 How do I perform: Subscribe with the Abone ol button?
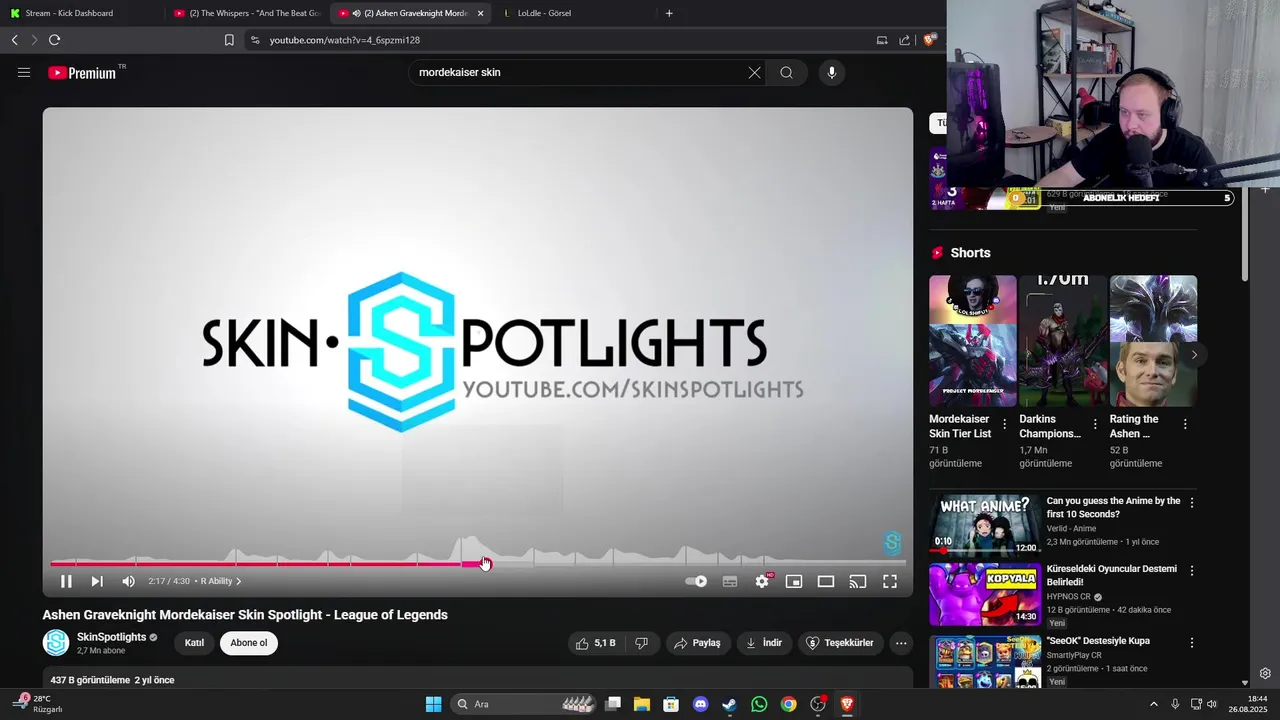(249, 643)
